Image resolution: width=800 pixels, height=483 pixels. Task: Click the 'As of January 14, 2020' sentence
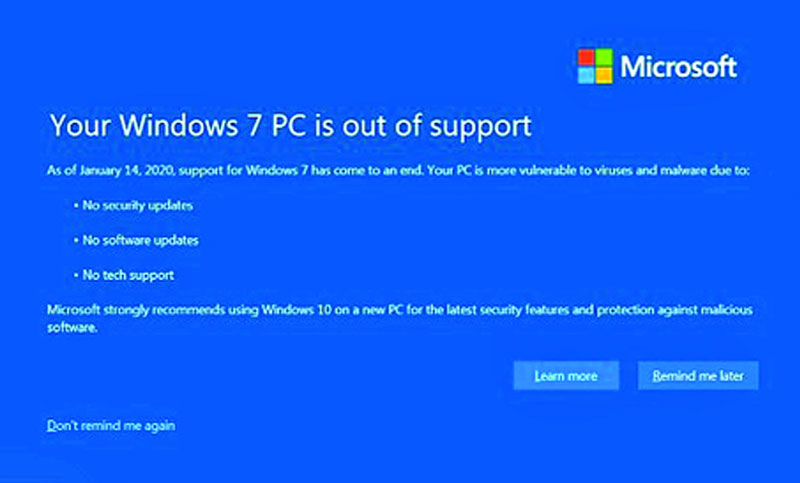(398, 170)
